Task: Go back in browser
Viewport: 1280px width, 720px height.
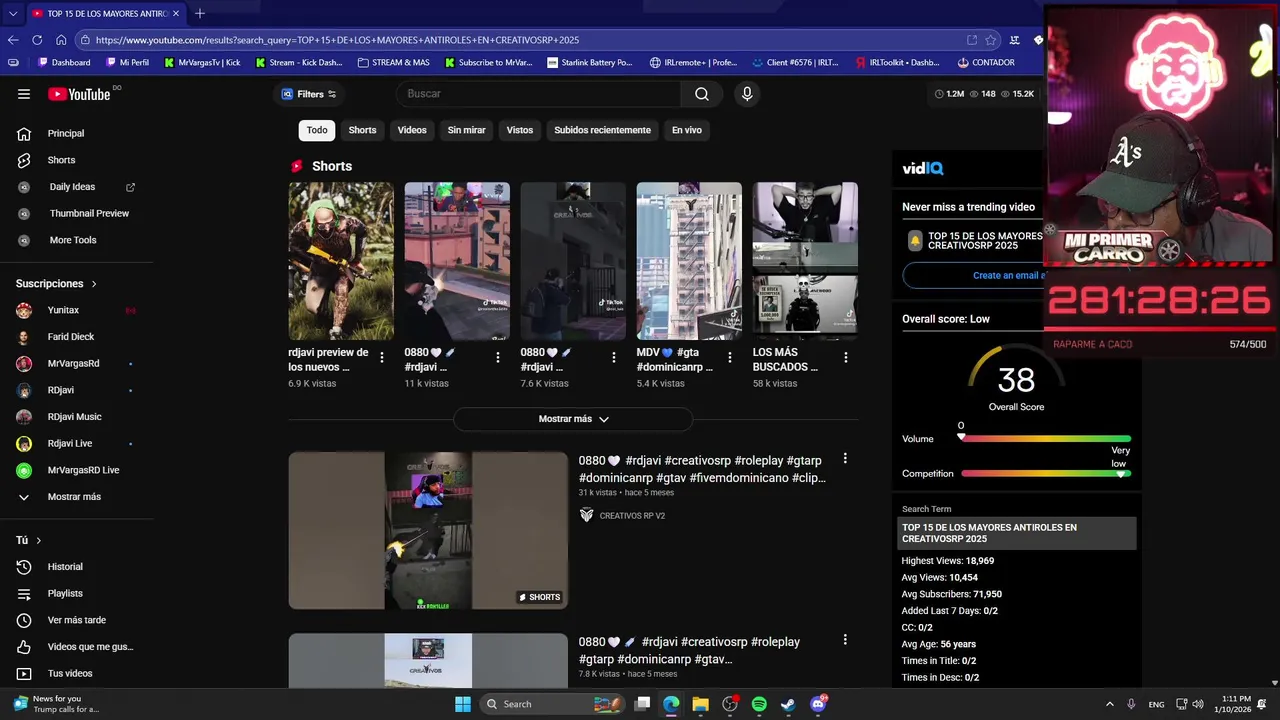Action: tap(13, 40)
